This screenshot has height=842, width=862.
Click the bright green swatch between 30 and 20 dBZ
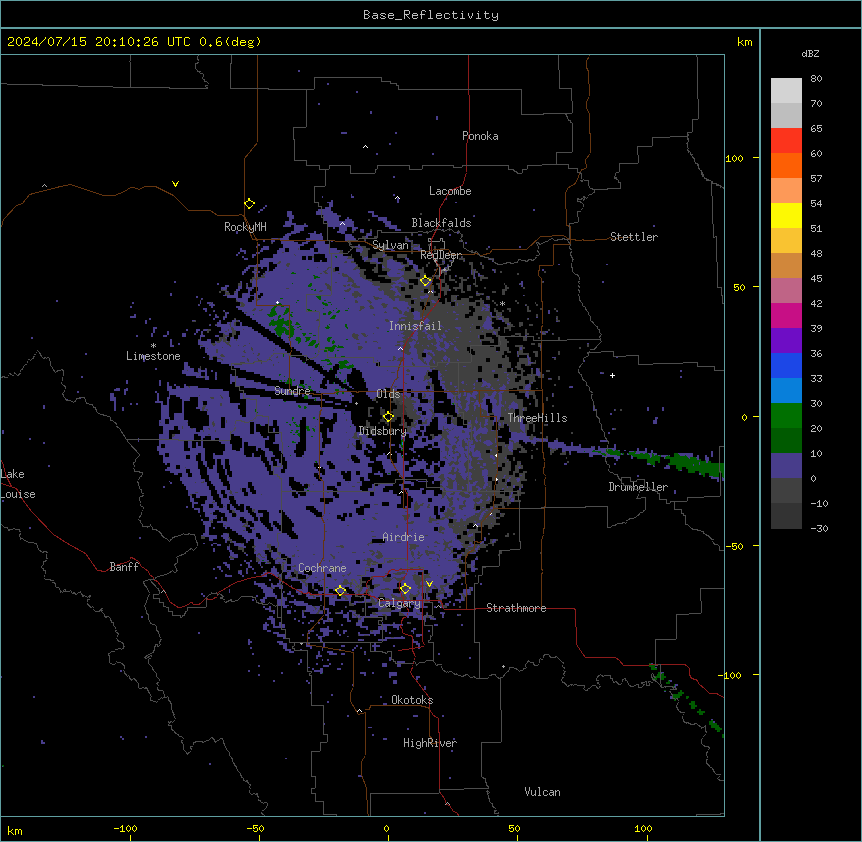click(x=786, y=416)
